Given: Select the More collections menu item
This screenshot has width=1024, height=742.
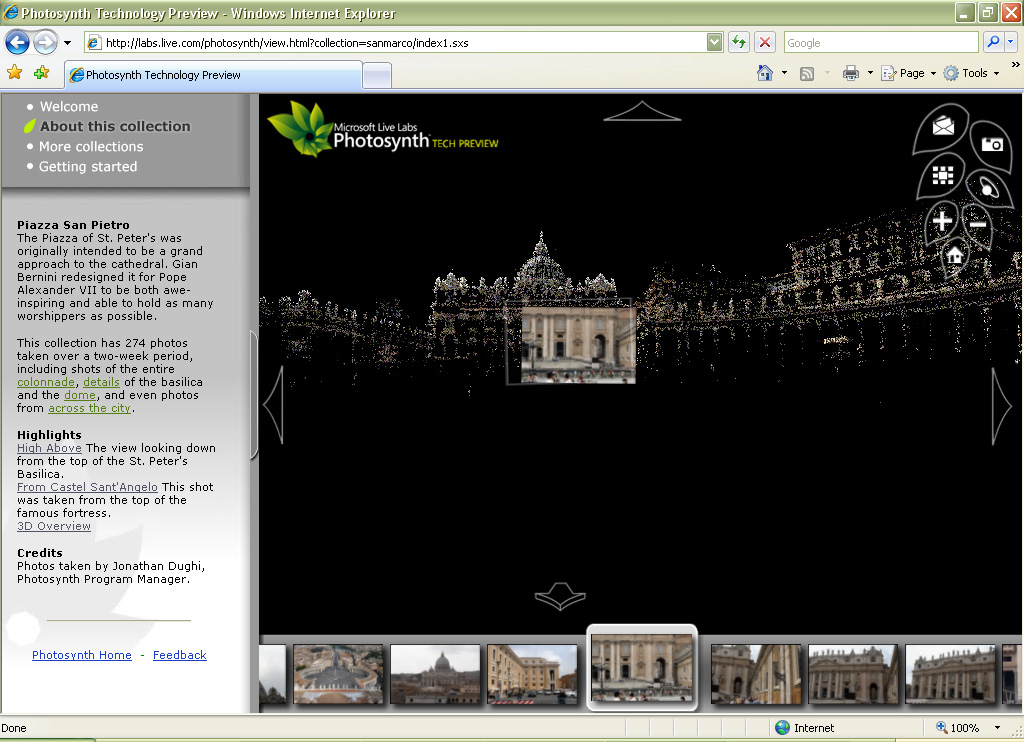Looking at the screenshot, I should point(91,146).
